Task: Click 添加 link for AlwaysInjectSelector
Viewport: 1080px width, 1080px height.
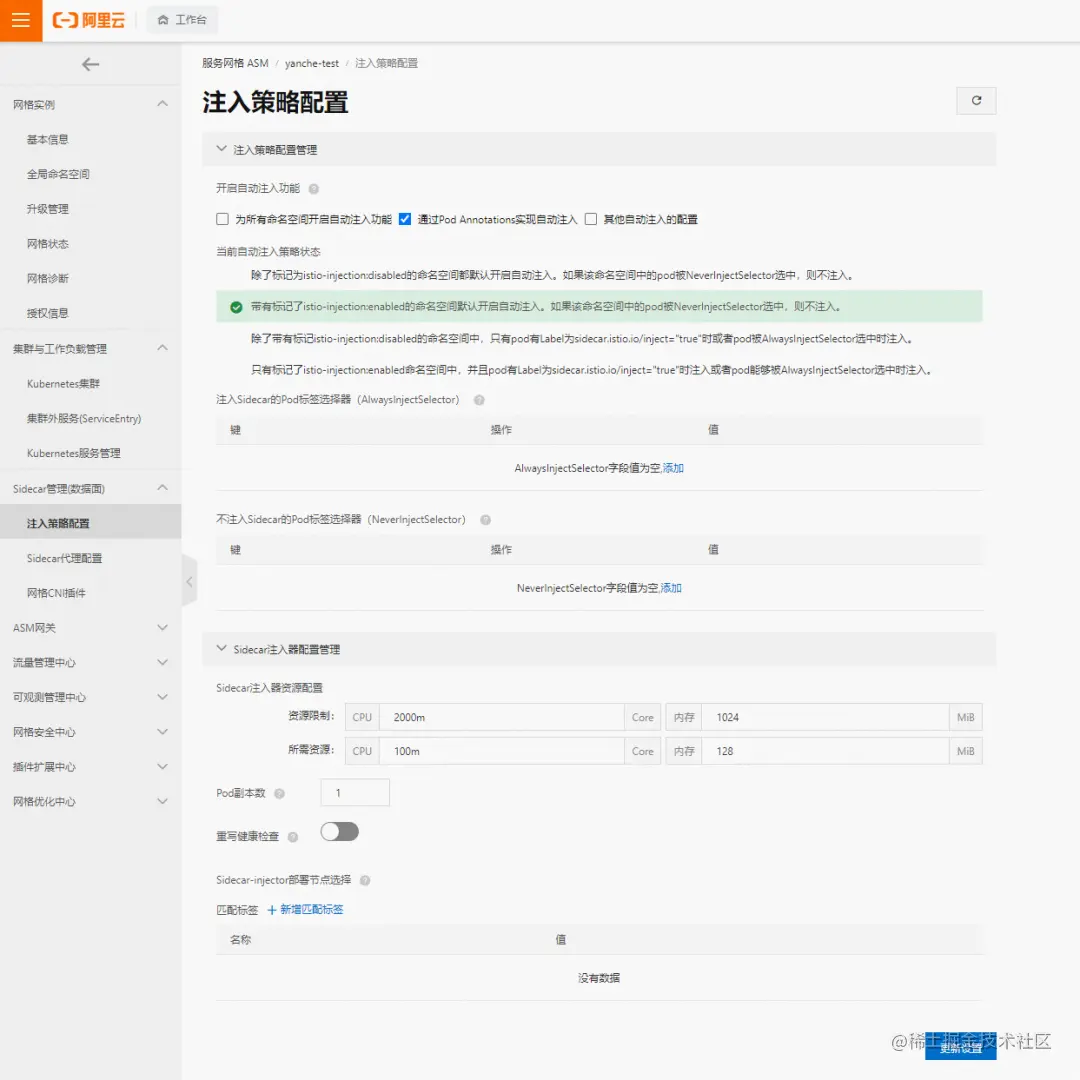Action: tap(673, 468)
